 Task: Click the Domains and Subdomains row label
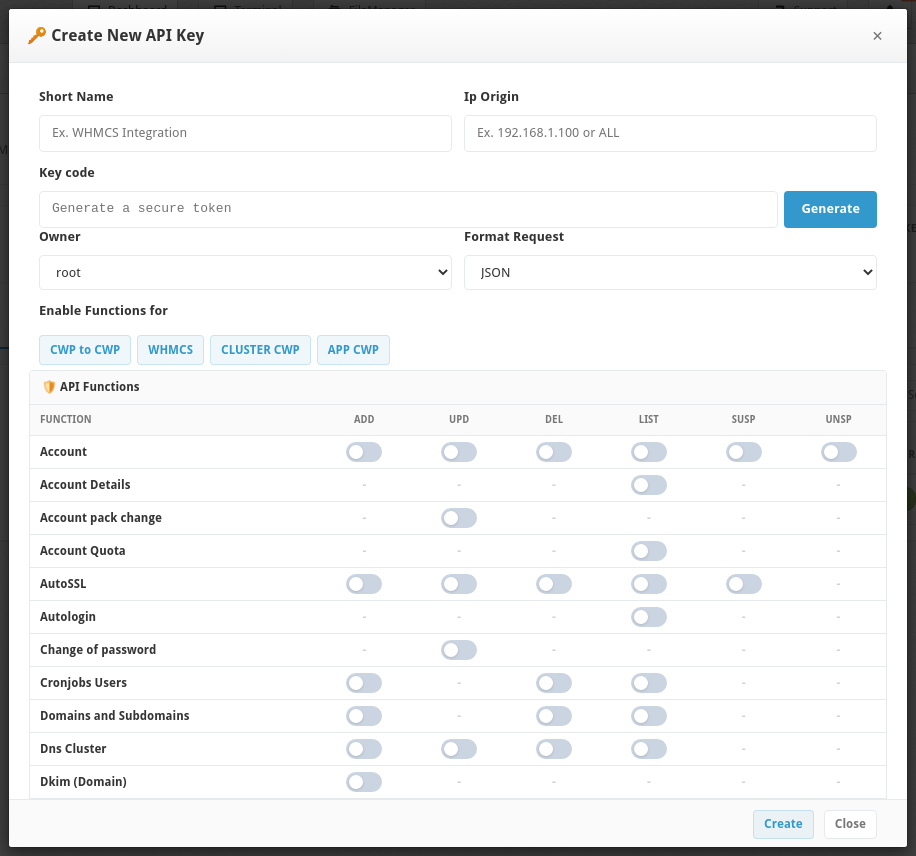[114, 716]
